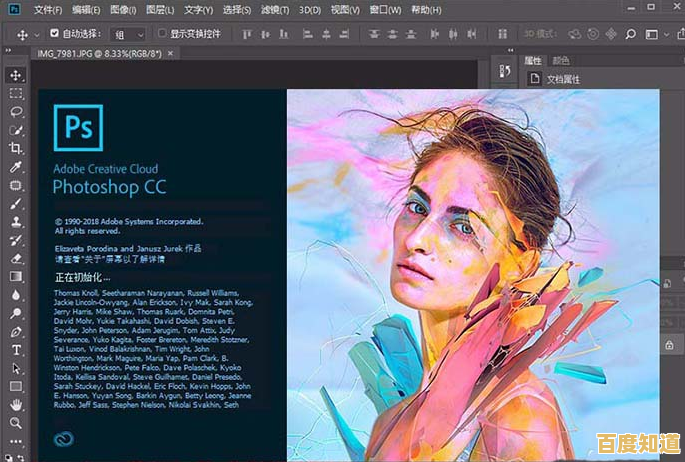Select the Pen tool

pyautogui.click(x=16, y=332)
